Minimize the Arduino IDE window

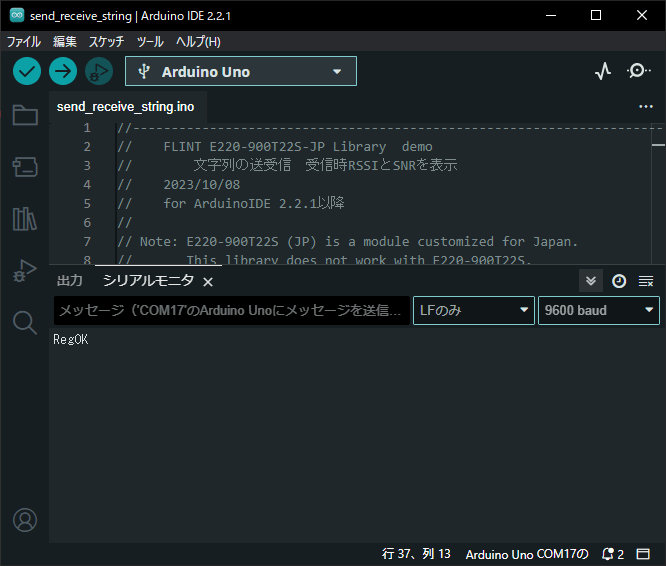[551, 15]
